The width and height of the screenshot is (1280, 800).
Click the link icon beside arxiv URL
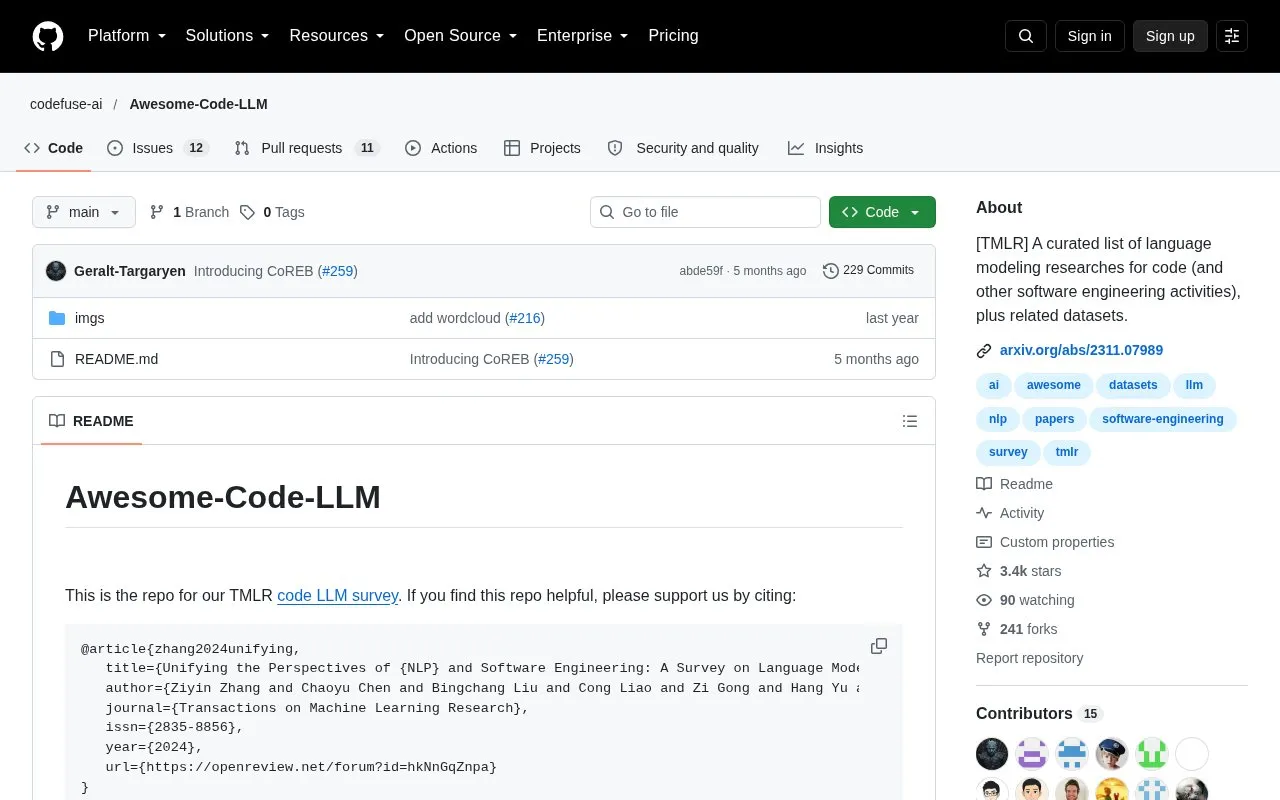tap(984, 351)
